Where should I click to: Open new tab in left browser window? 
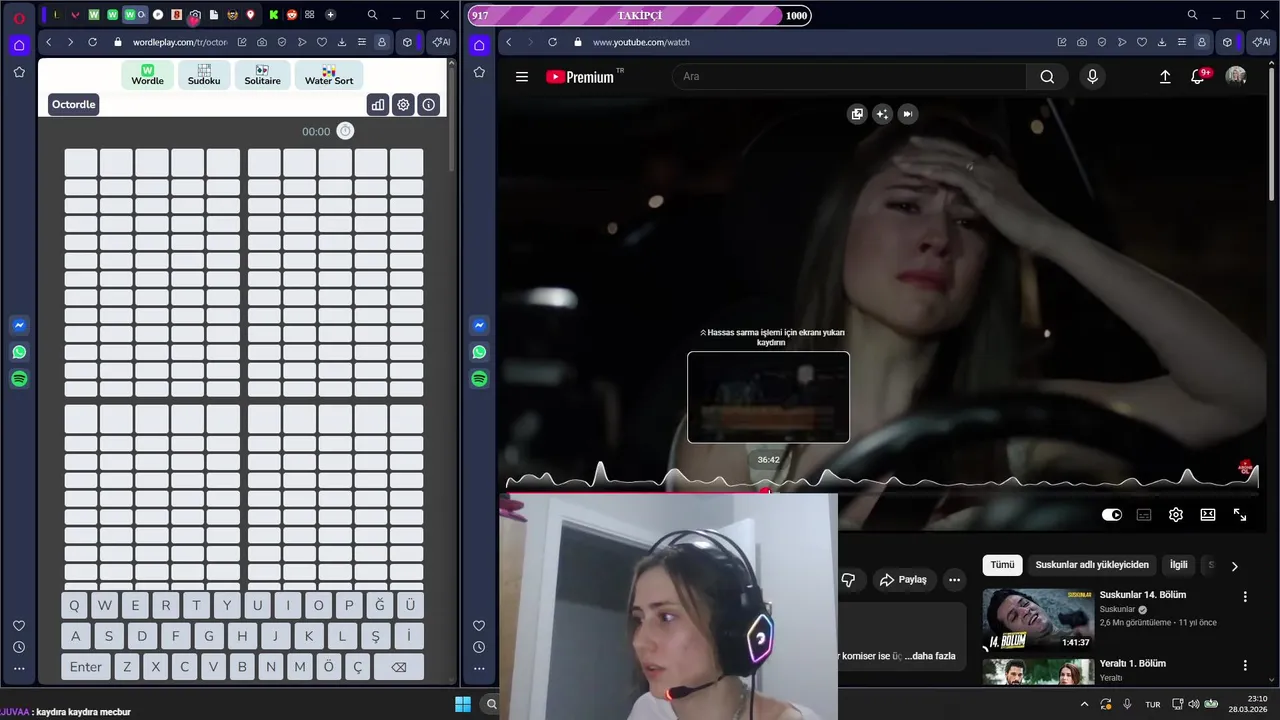coord(330,15)
